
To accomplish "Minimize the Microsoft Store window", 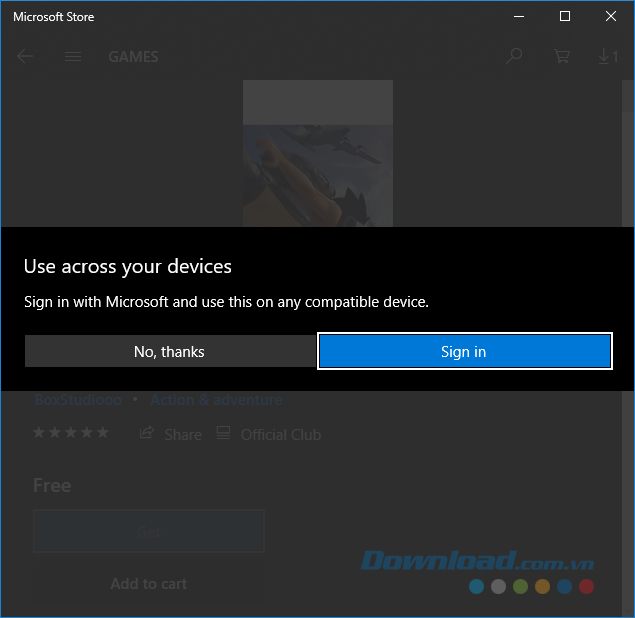I will coord(519,16).
